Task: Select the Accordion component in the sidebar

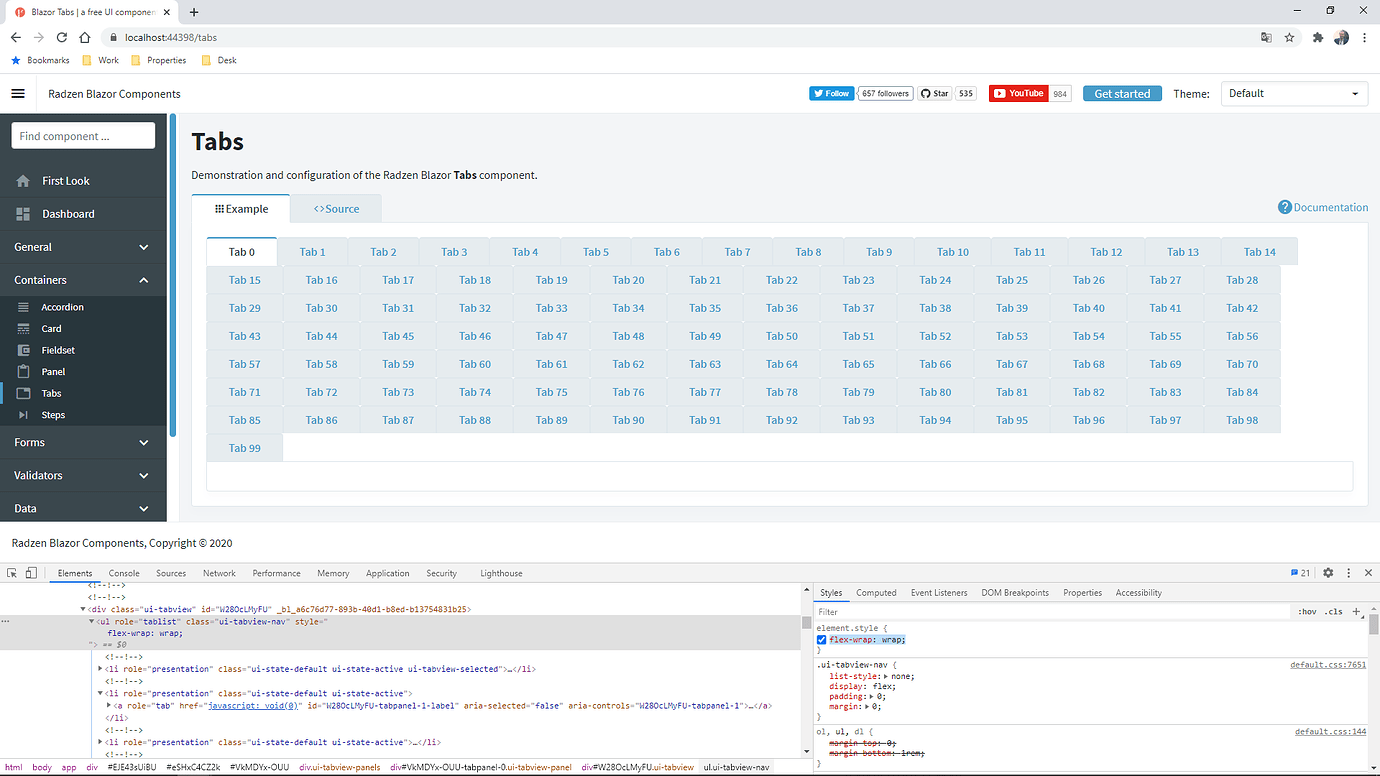Action: pos(60,307)
